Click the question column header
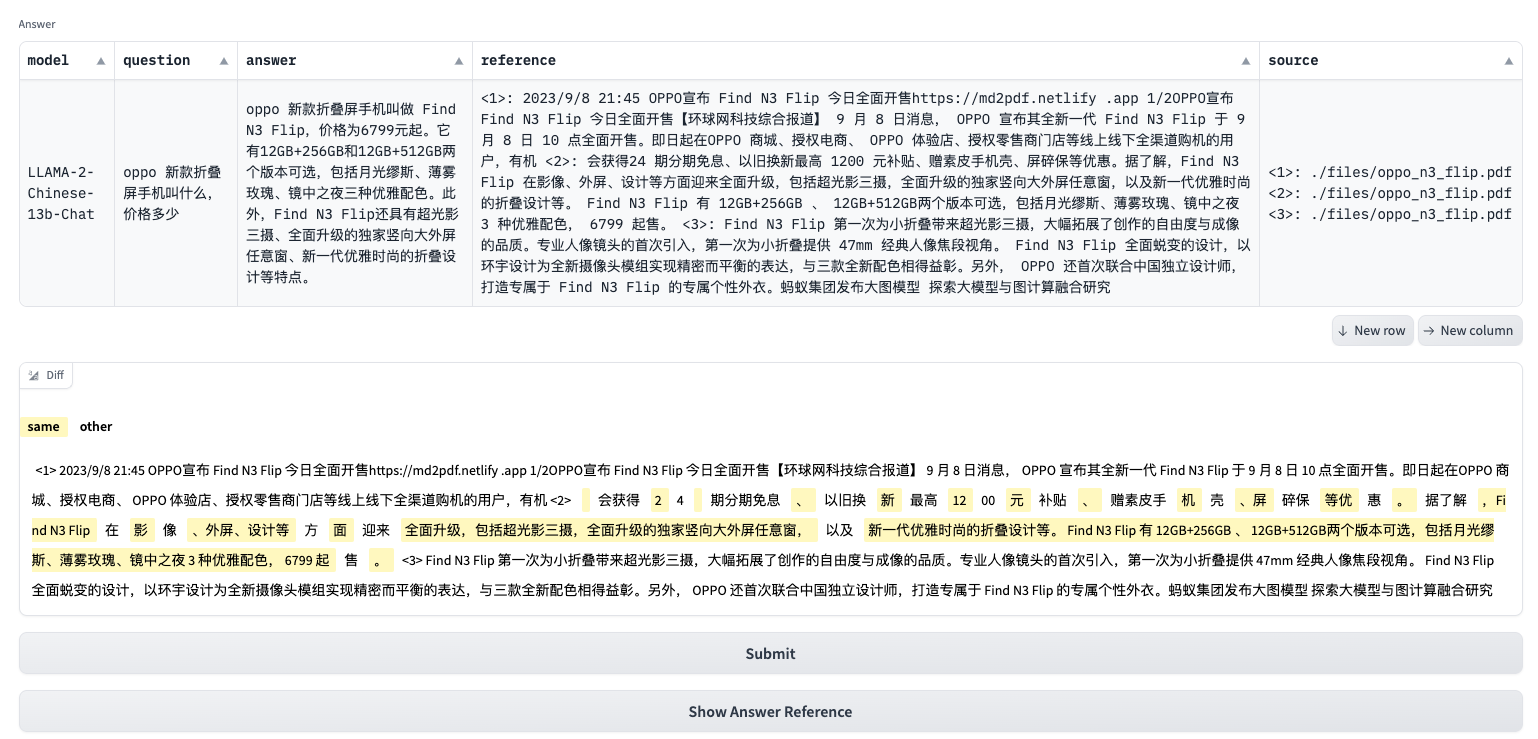This screenshot has width=1538, height=739. tap(176, 61)
